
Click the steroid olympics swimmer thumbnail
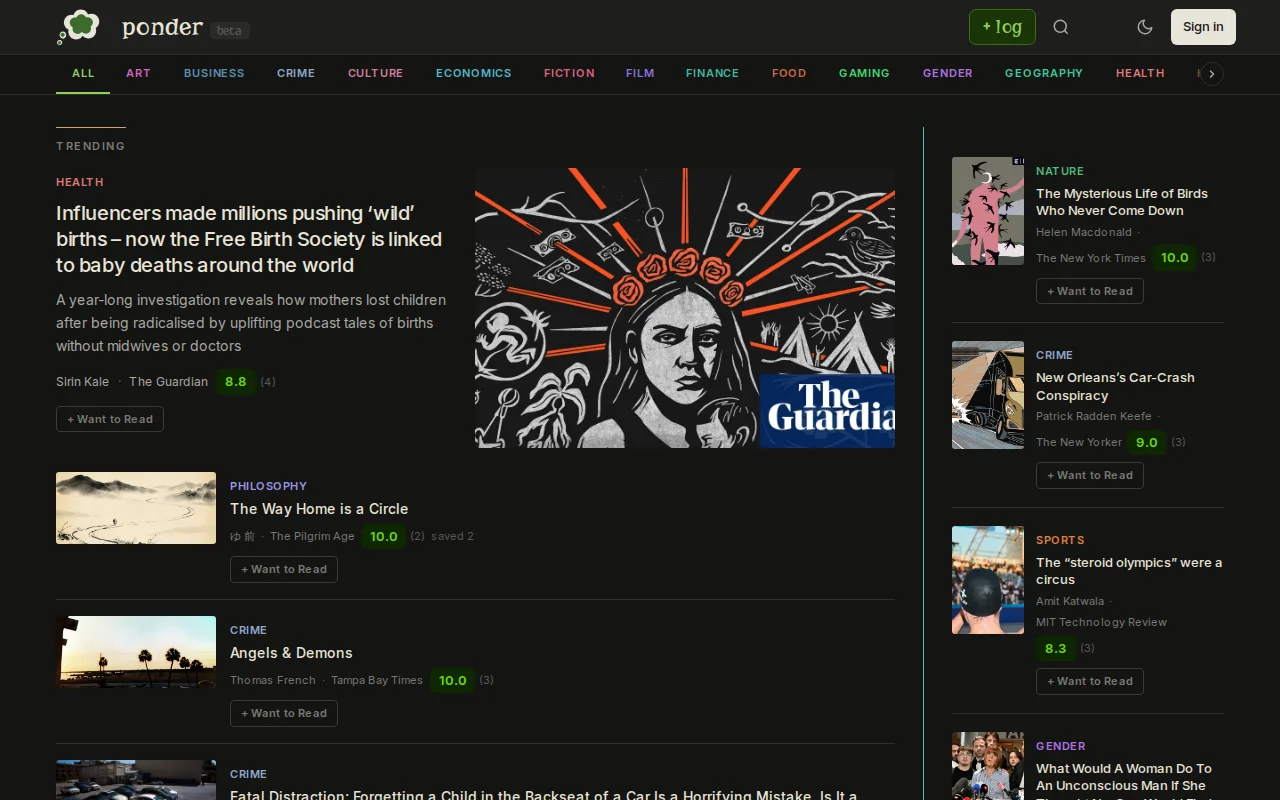click(988, 580)
